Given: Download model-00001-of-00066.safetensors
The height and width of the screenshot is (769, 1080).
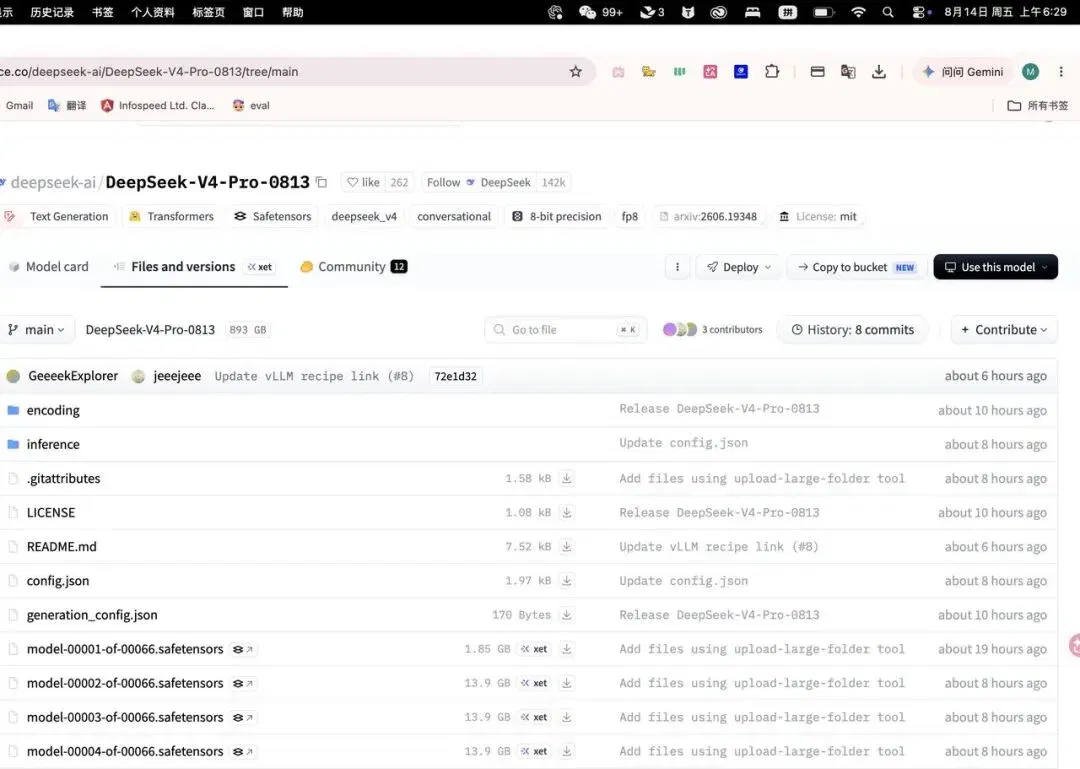Looking at the screenshot, I should click(566, 649).
